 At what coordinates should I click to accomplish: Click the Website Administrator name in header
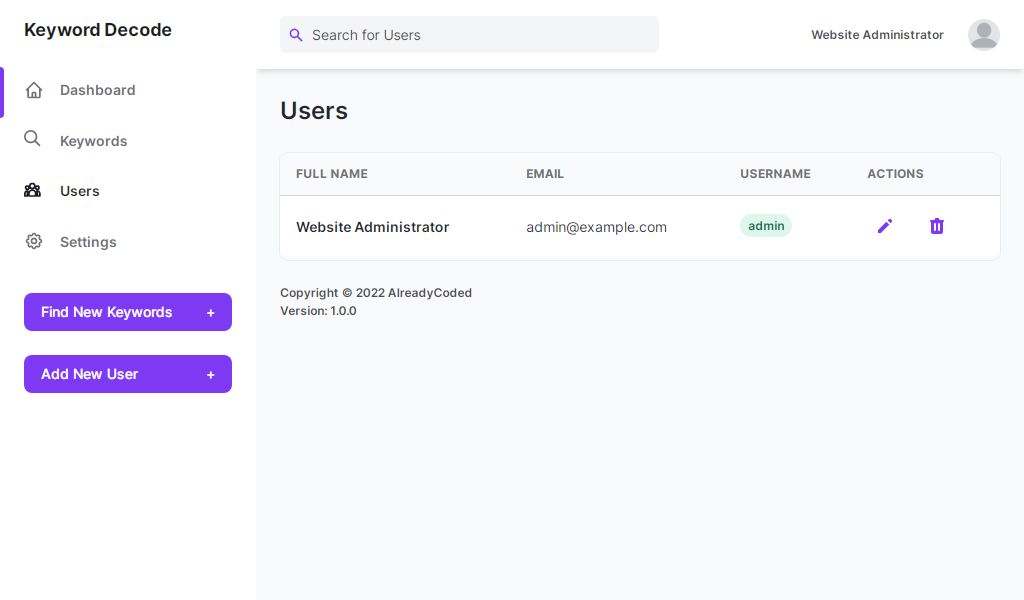point(877,35)
